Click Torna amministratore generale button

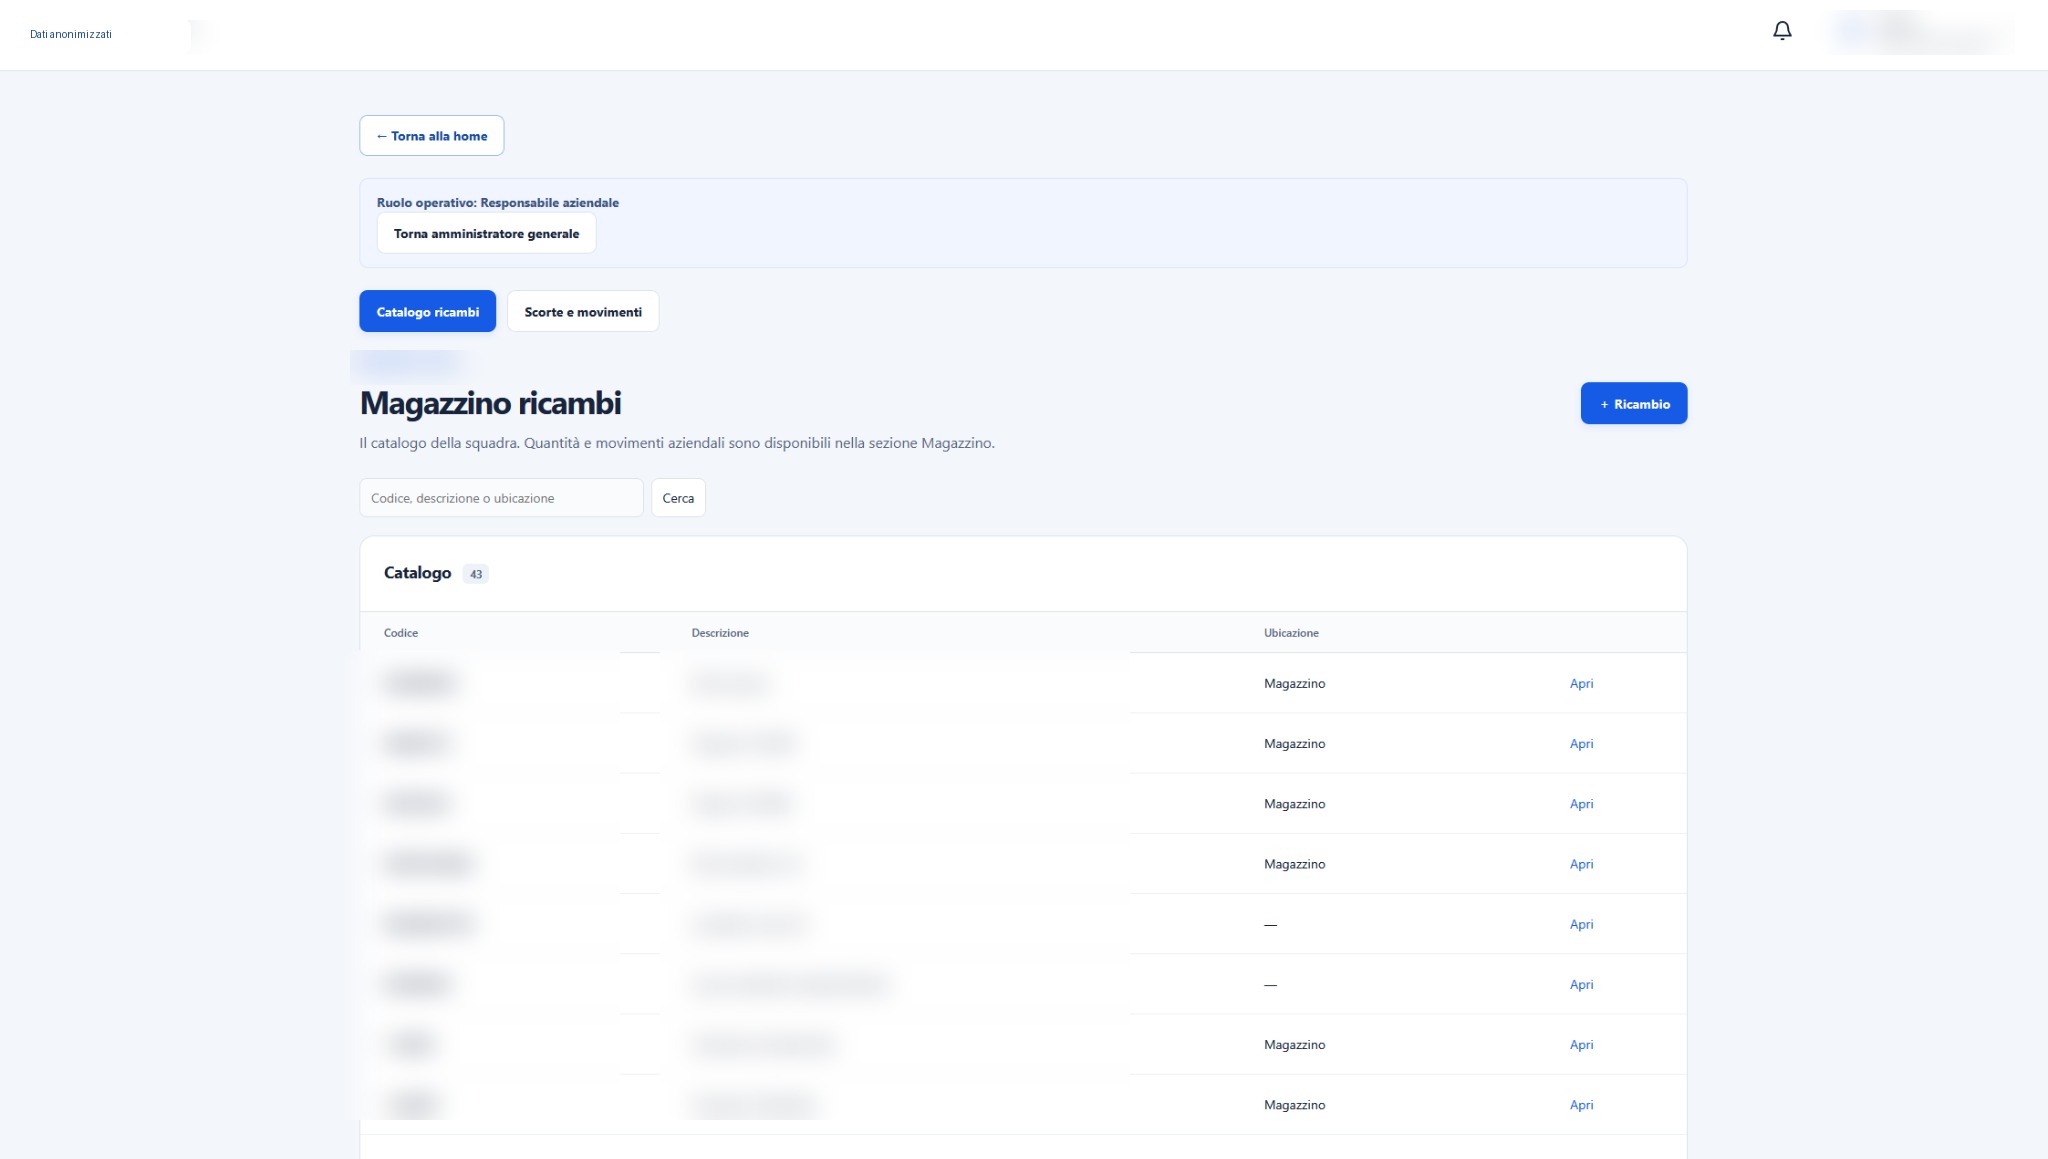[x=486, y=233]
